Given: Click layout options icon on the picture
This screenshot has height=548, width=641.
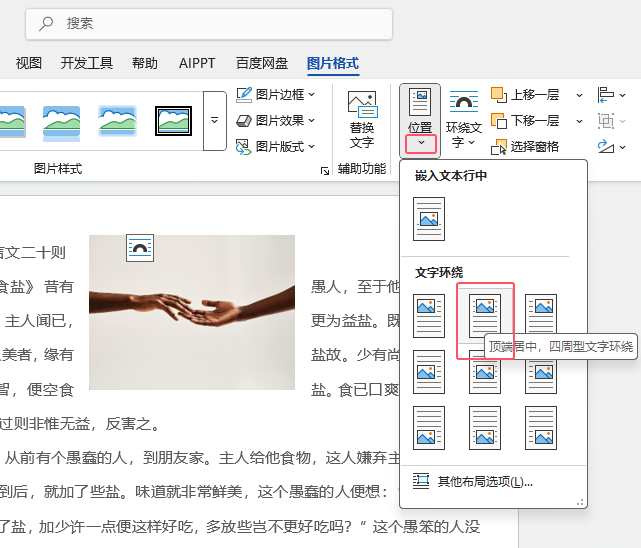Looking at the screenshot, I should (140, 248).
